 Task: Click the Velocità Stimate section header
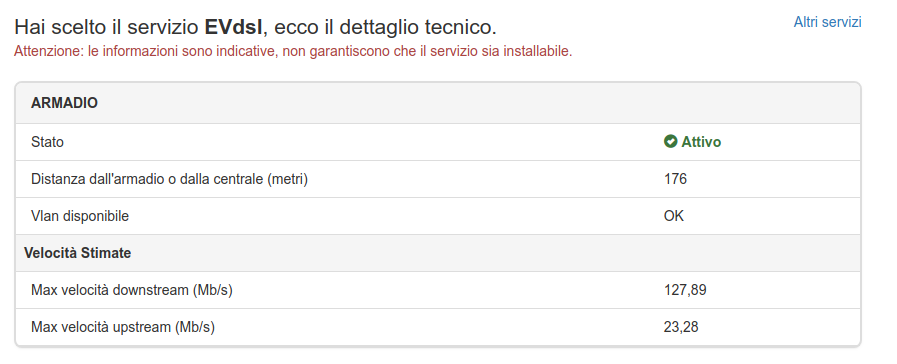tap(77, 253)
